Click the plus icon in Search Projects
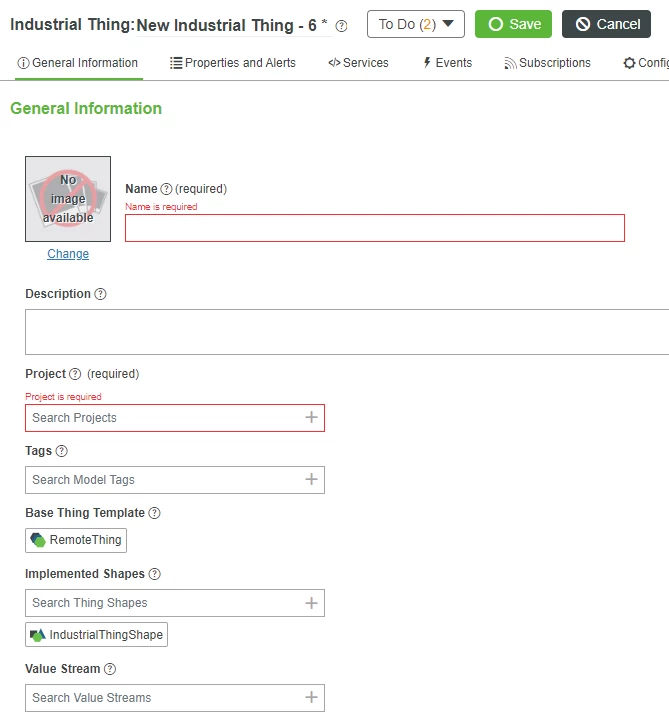 pos(311,418)
